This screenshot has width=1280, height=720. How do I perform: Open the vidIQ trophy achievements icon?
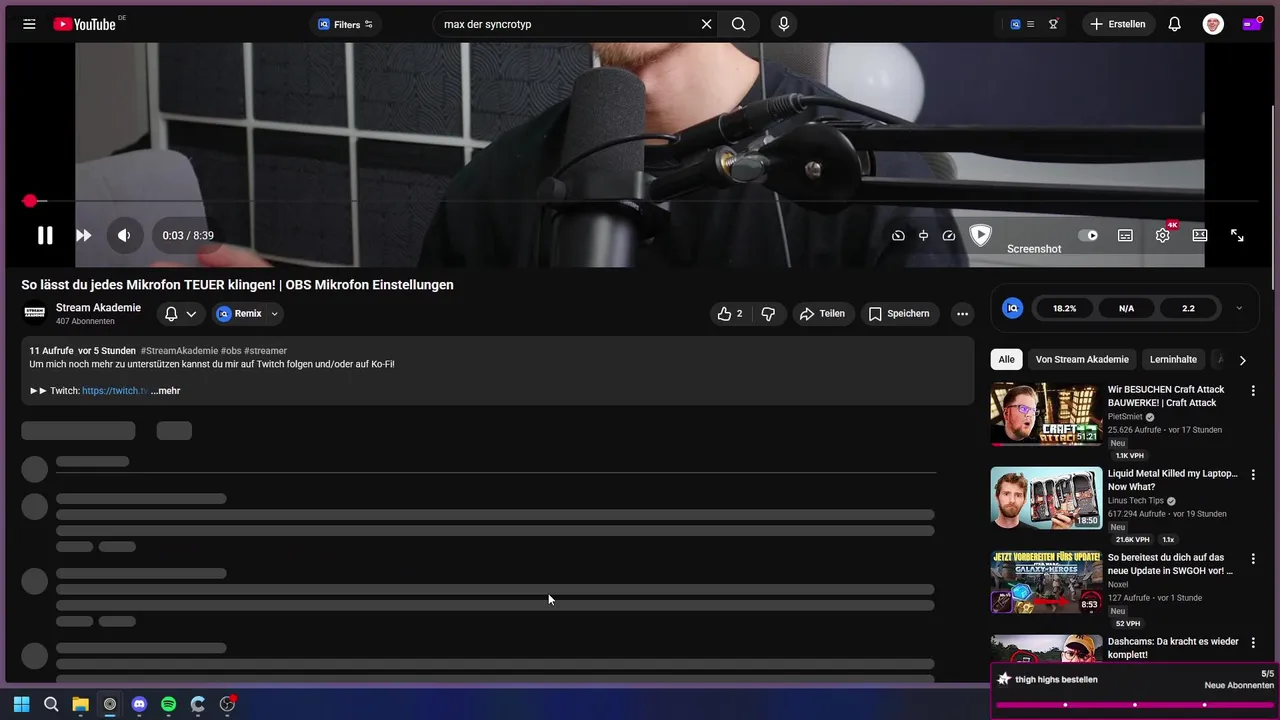tap(1053, 24)
